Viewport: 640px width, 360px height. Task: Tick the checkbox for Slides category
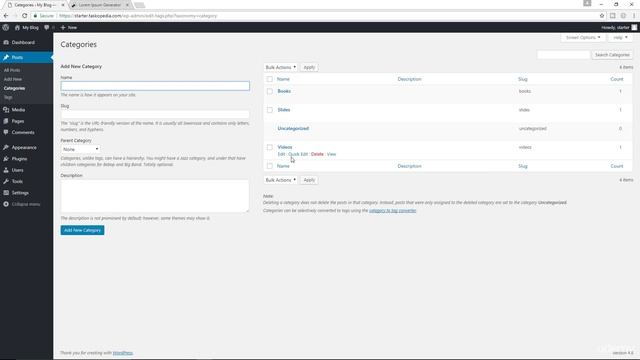coord(269,110)
